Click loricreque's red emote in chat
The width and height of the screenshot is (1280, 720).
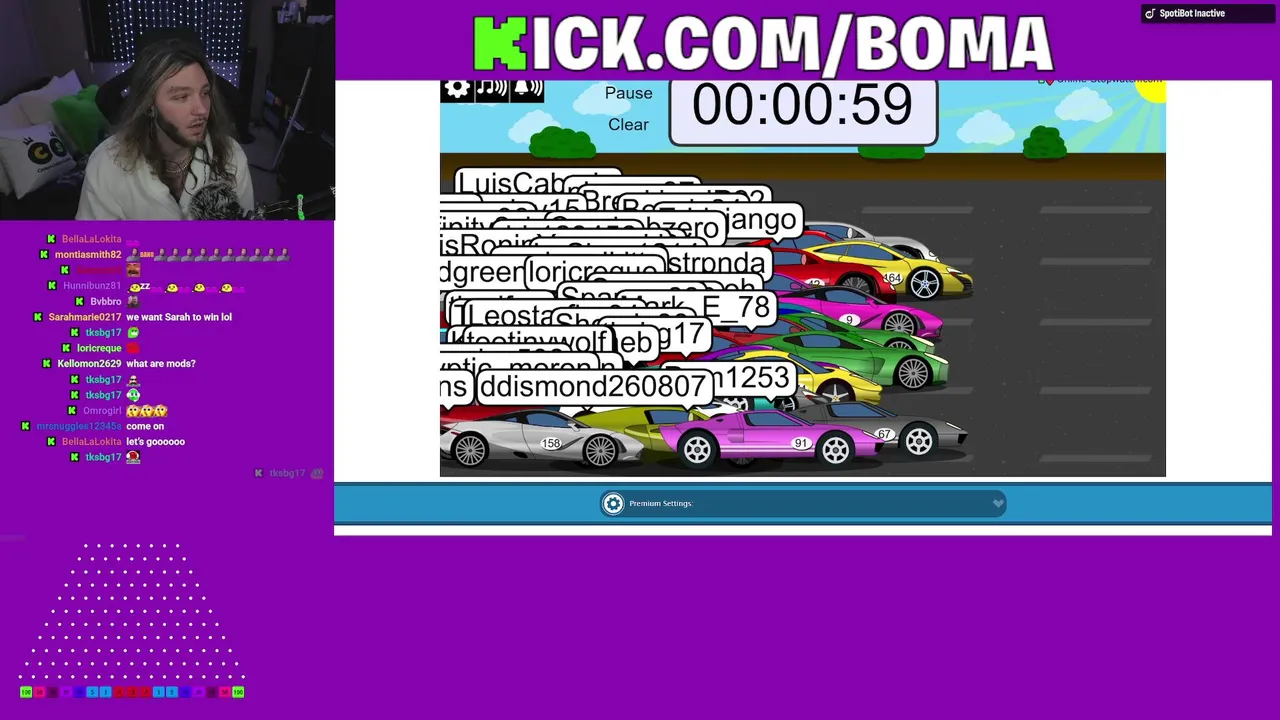[x=133, y=348]
